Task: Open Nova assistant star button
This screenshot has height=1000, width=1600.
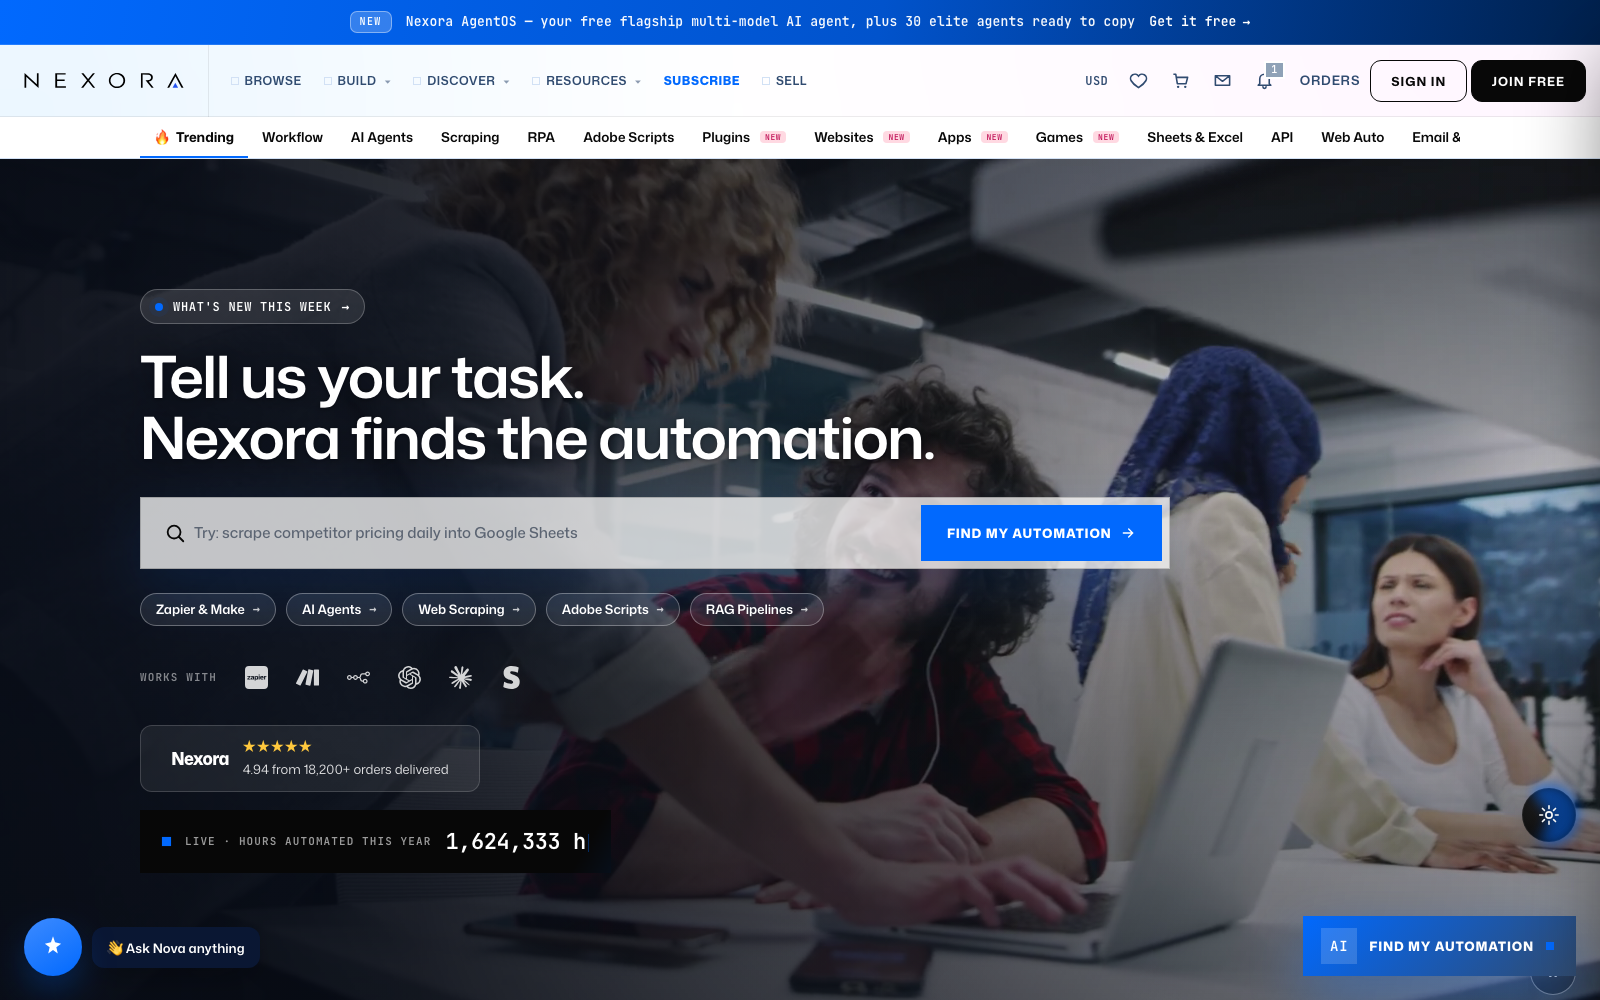Action: coord(53,946)
